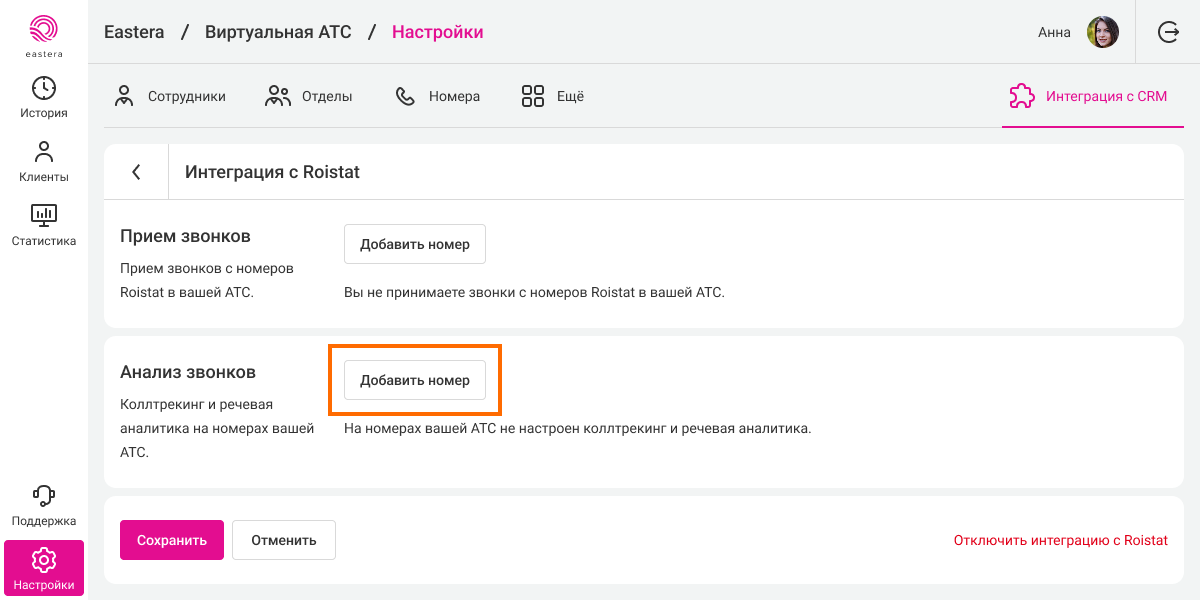The image size is (1200, 600).
Task: Click the logout icon in header
Action: click(1168, 32)
